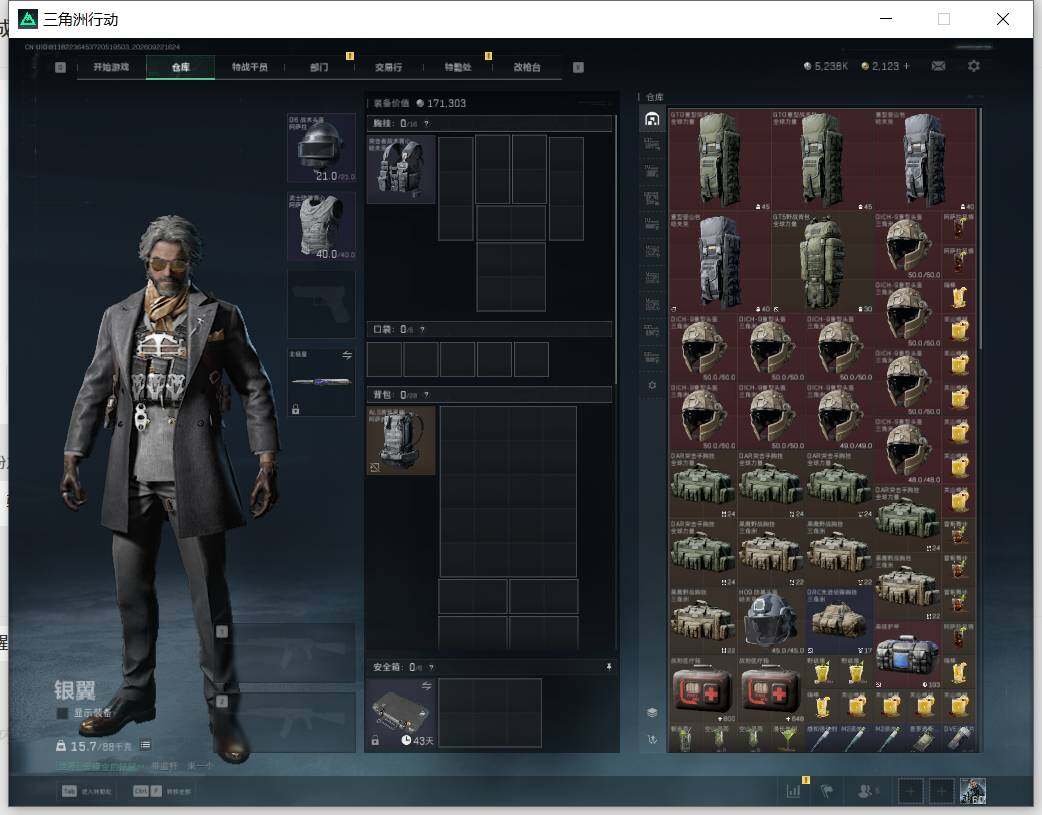The width and height of the screenshot is (1042, 815).
Task: Click the GT5 野战背包 item
Action: click(822, 263)
